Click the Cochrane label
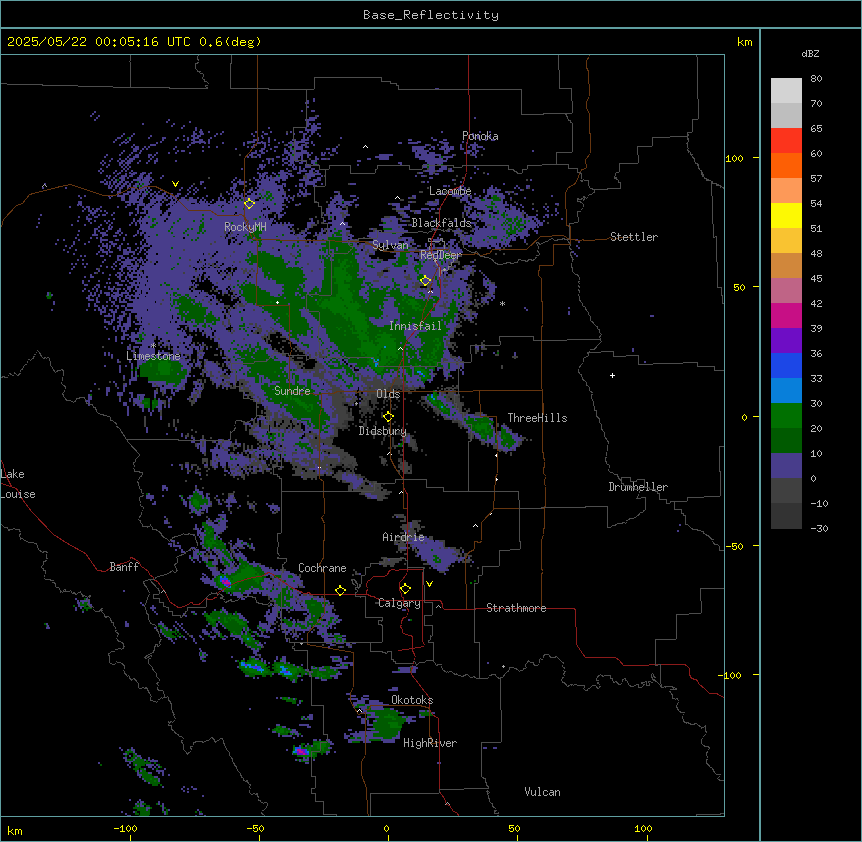 coord(322,568)
